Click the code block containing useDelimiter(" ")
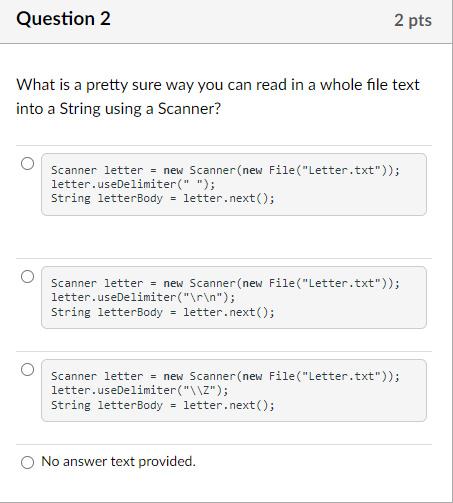 [x=234, y=184]
